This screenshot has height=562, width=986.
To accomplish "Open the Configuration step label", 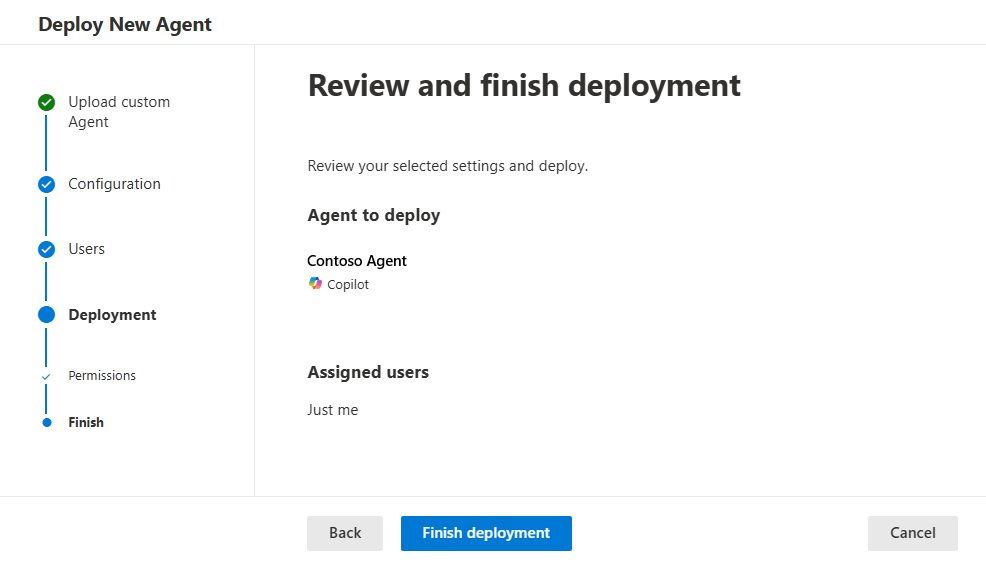I will (x=114, y=184).
